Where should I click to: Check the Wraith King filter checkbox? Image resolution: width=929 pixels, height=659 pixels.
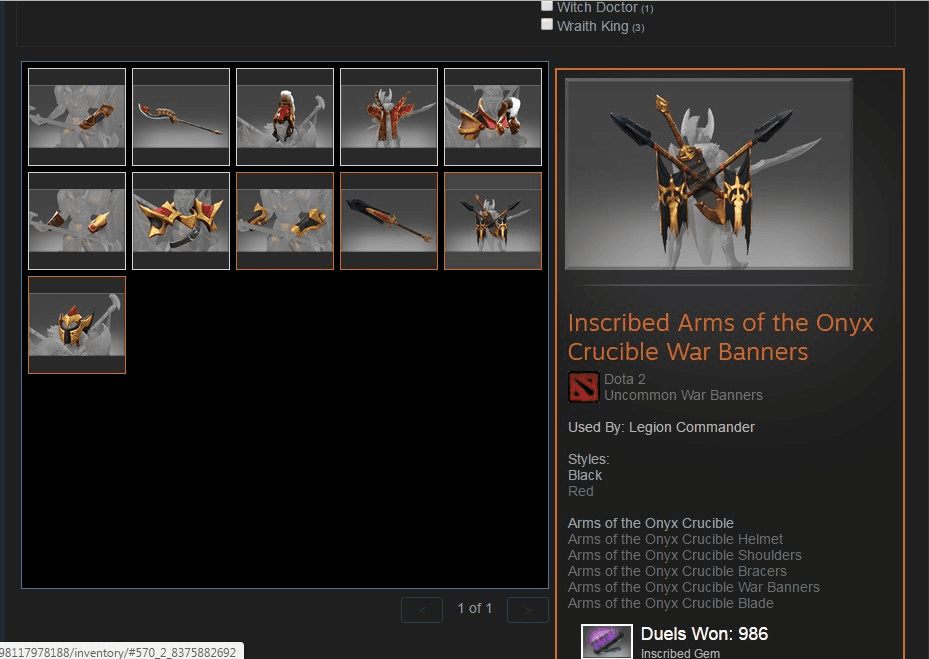click(x=547, y=24)
